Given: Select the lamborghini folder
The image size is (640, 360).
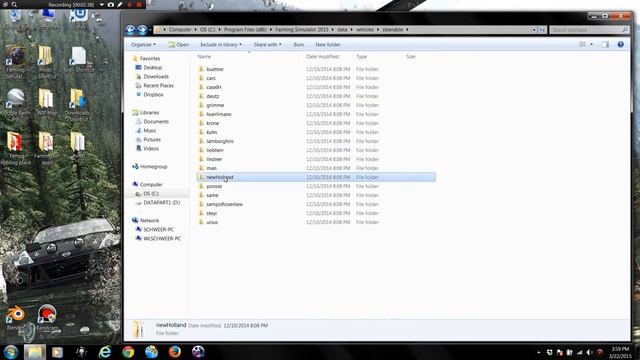Looking at the screenshot, I should pyautogui.click(x=220, y=141).
